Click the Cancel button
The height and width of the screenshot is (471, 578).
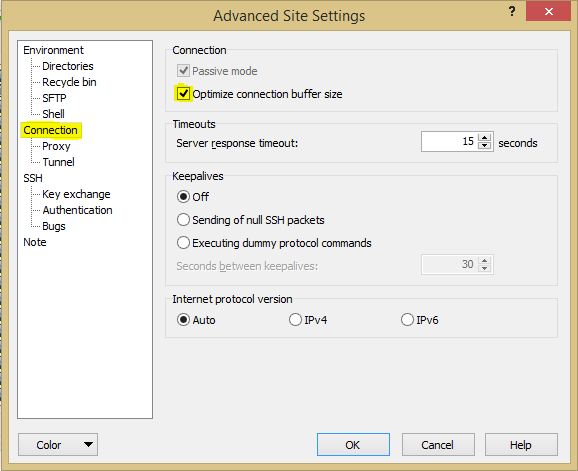pyautogui.click(x=438, y=445)
